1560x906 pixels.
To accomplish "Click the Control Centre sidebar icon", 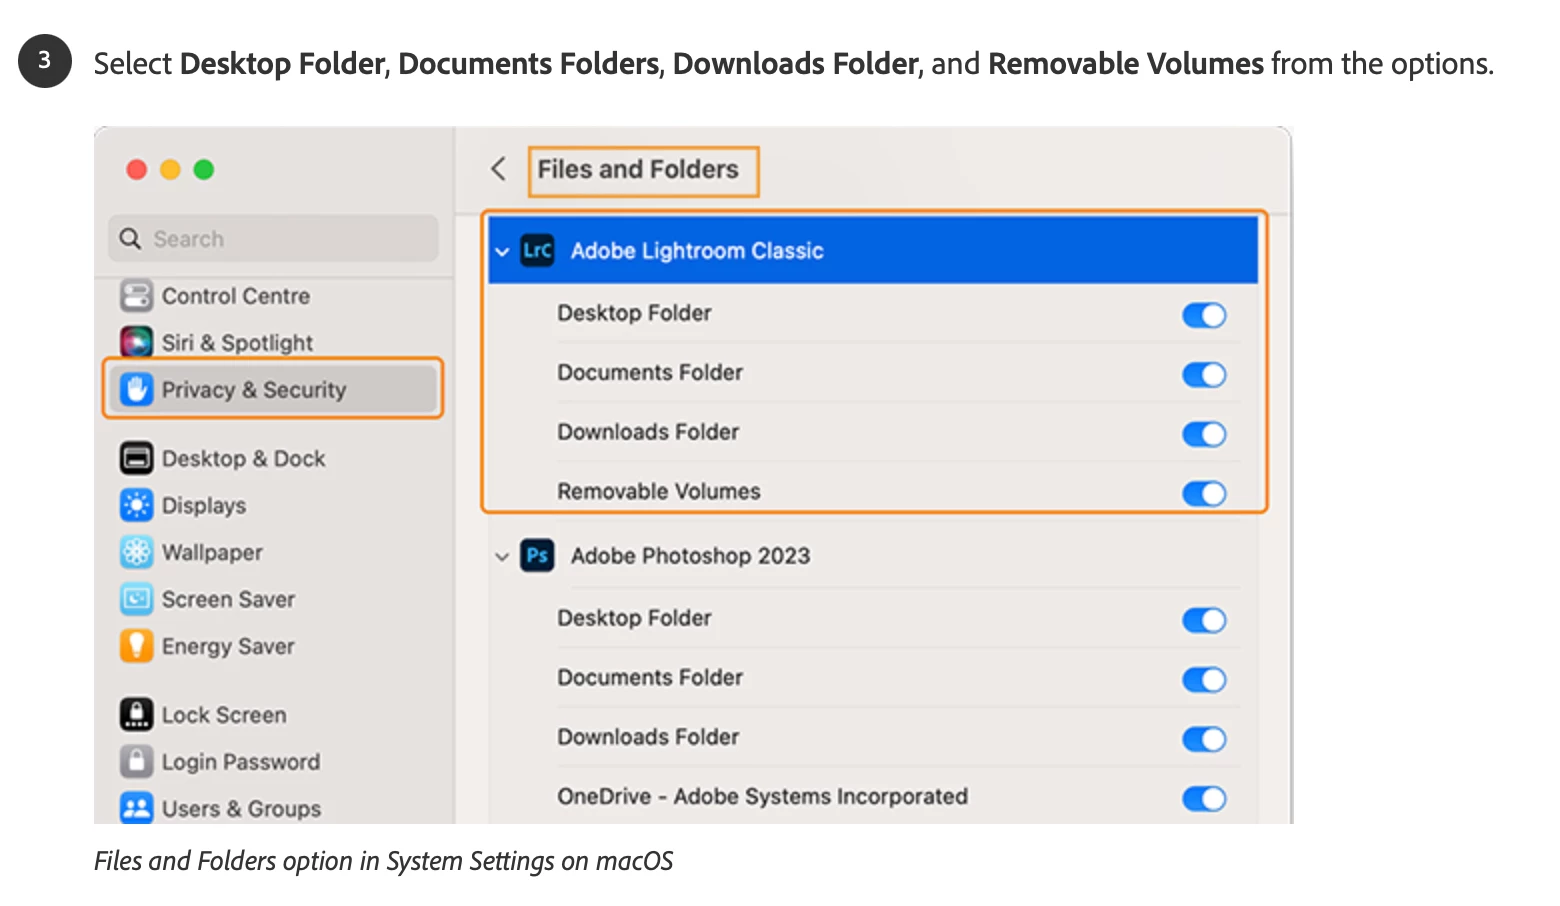I will click(x=136, y=296).
